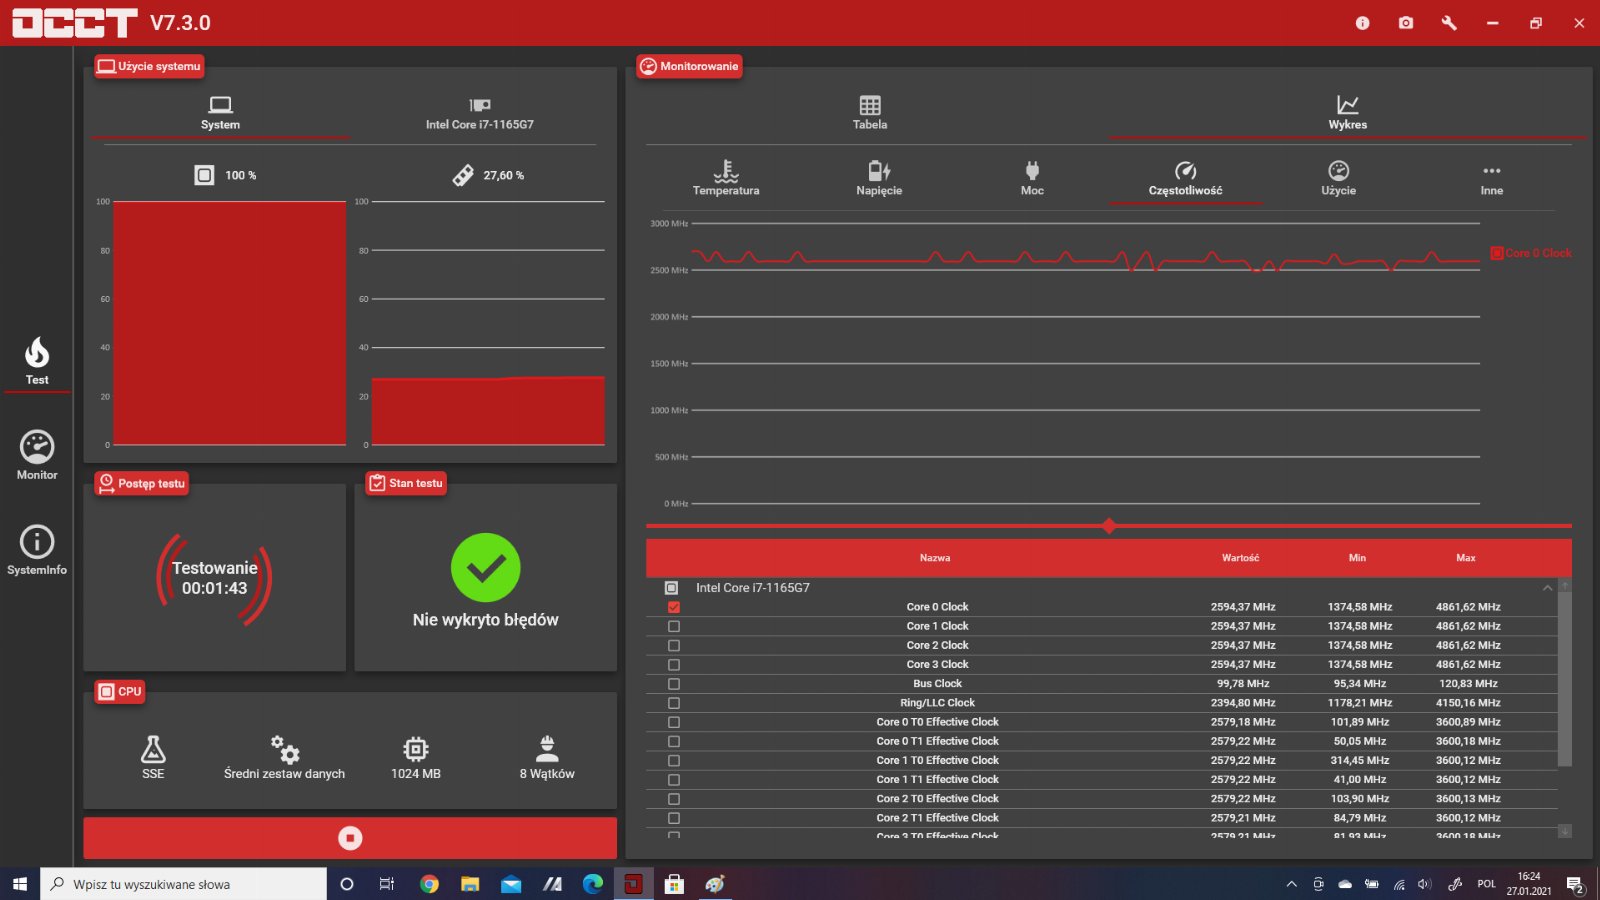Viewport: 1600px width, 900px height.
Task: Click the memory usage 27,60 % indicator
Action: 488,175
